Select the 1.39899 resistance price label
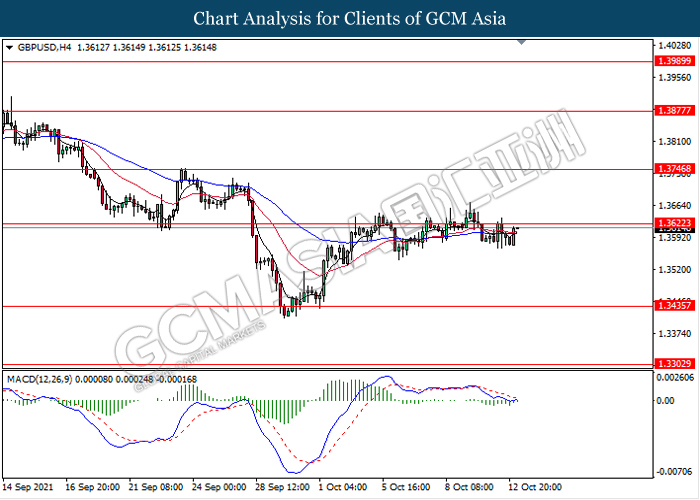Viewport: 700px width, 500px height. point(675,61)
